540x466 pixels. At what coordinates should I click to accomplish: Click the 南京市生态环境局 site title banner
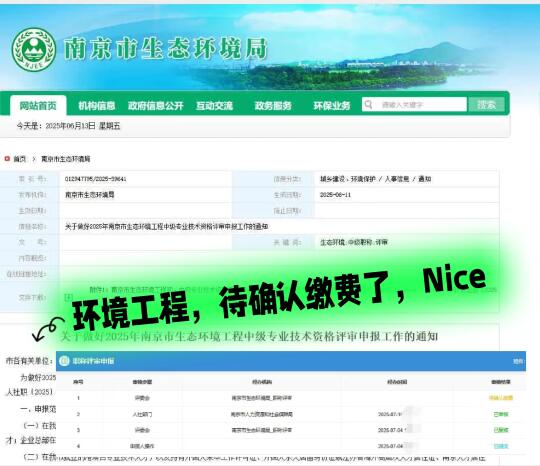coord(166,49)
